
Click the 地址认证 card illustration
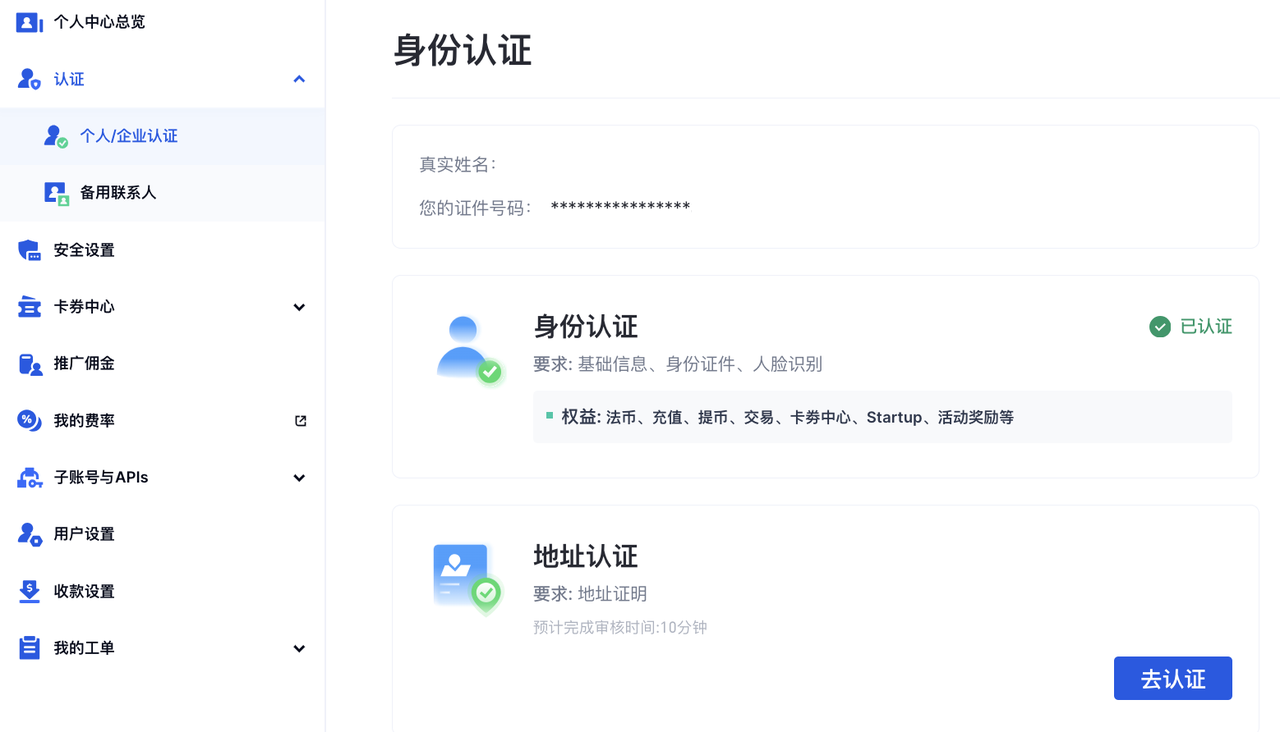tap(466, 578)
